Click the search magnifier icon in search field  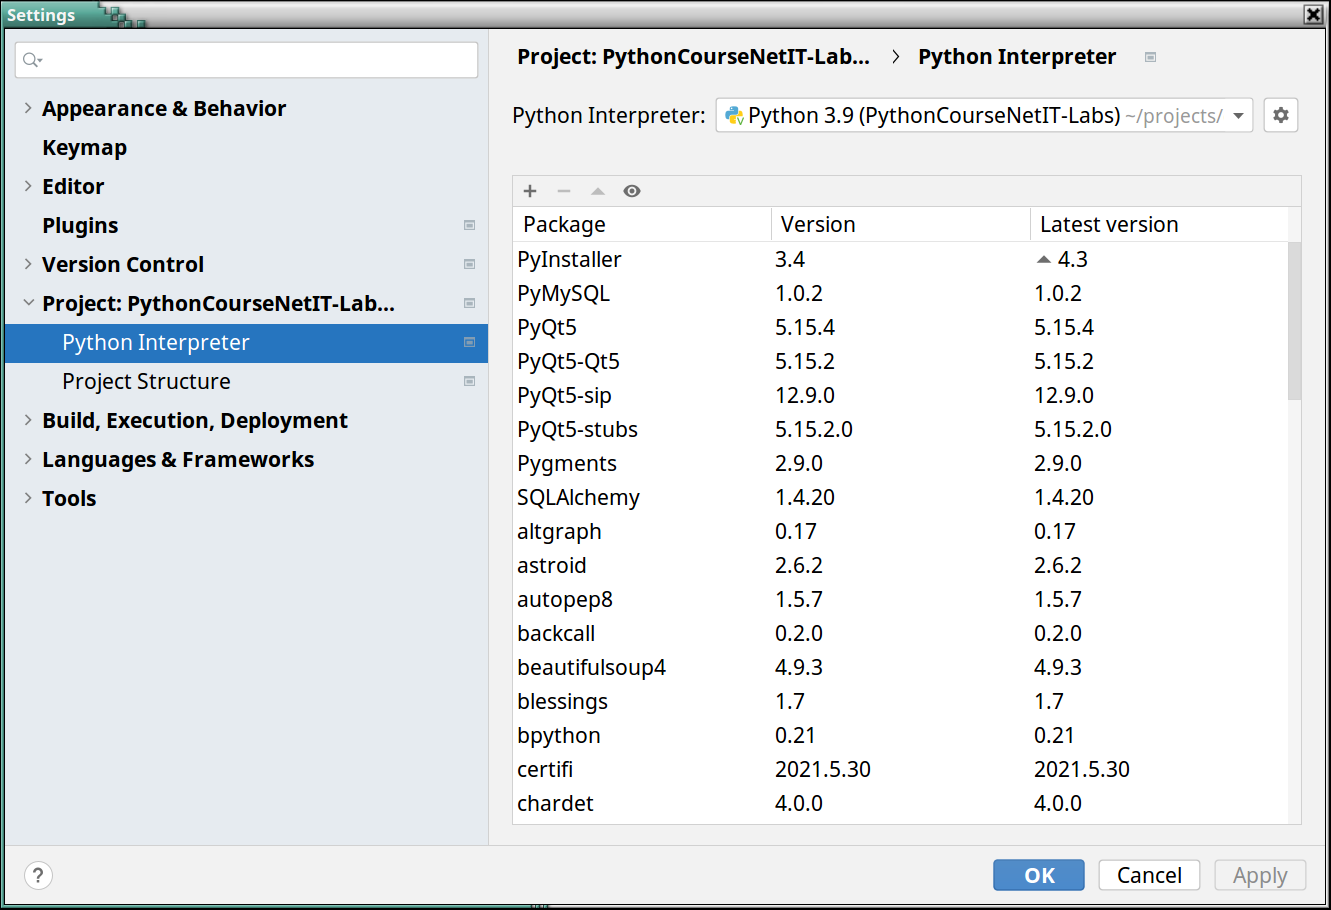click(32, 60)
